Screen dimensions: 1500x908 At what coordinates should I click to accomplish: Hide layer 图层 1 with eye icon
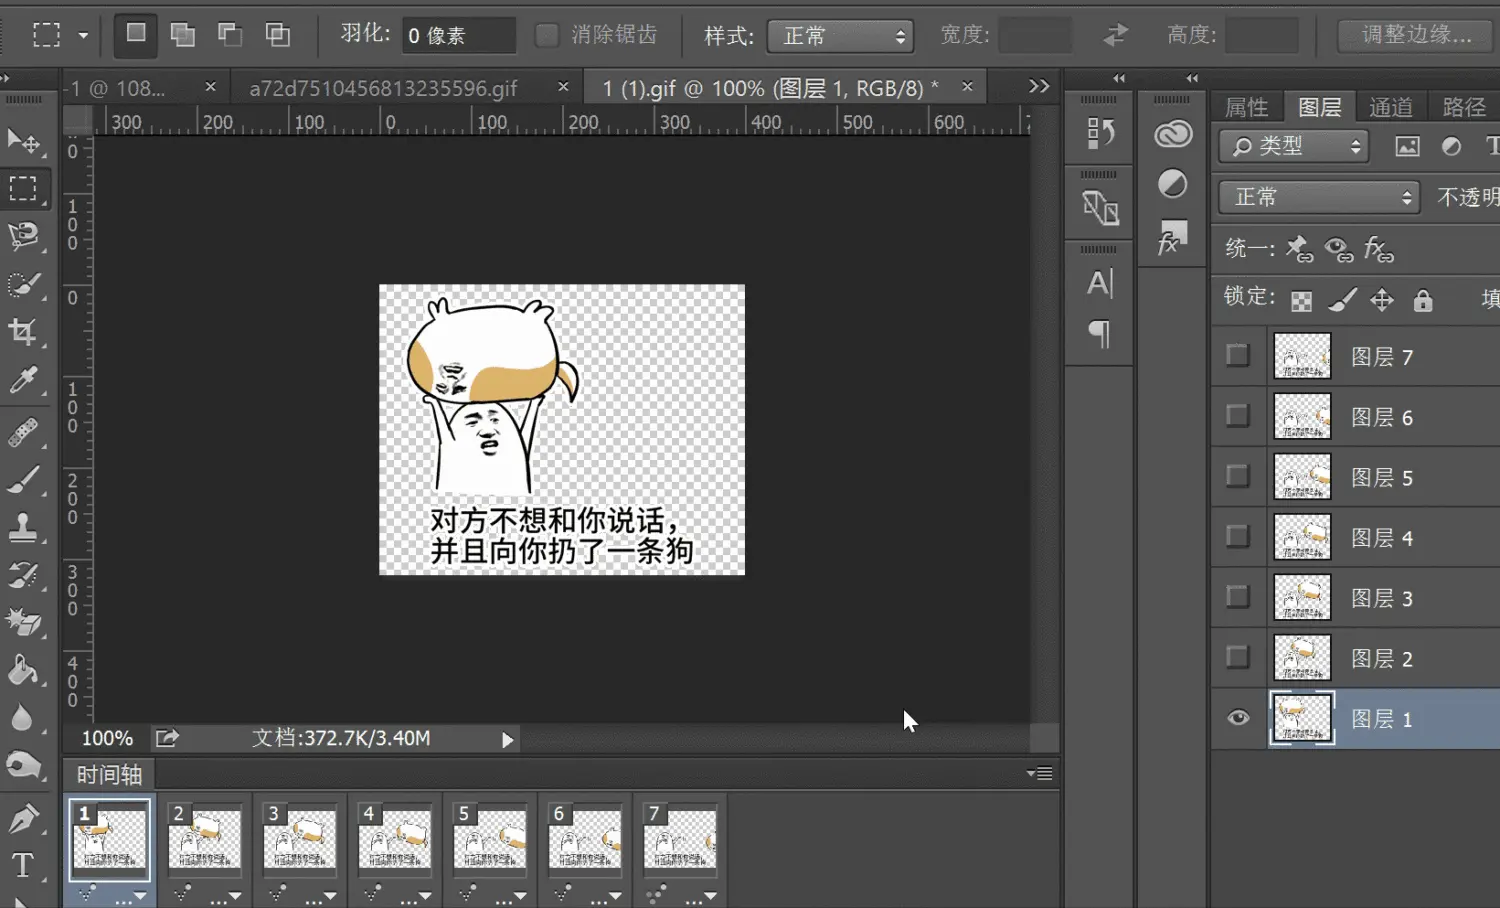pos(1238,718)
